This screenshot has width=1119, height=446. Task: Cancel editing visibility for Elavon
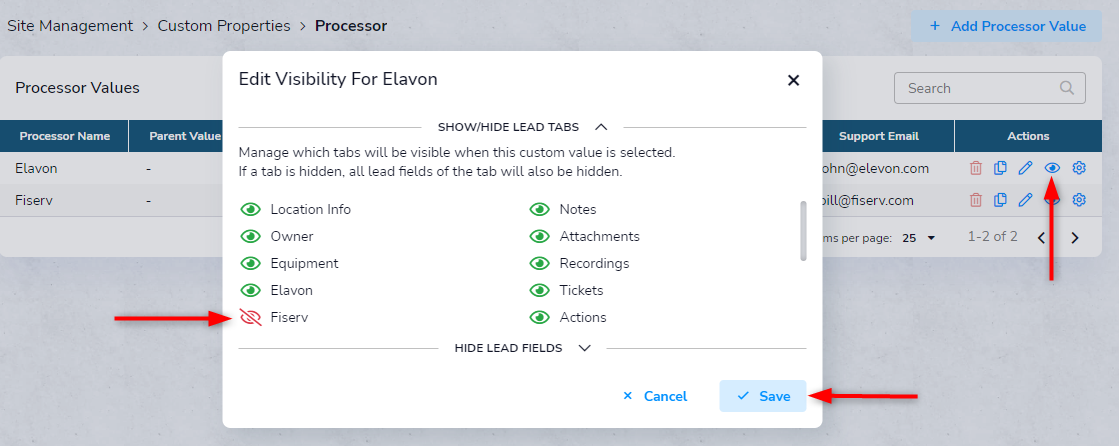point(655,396)
